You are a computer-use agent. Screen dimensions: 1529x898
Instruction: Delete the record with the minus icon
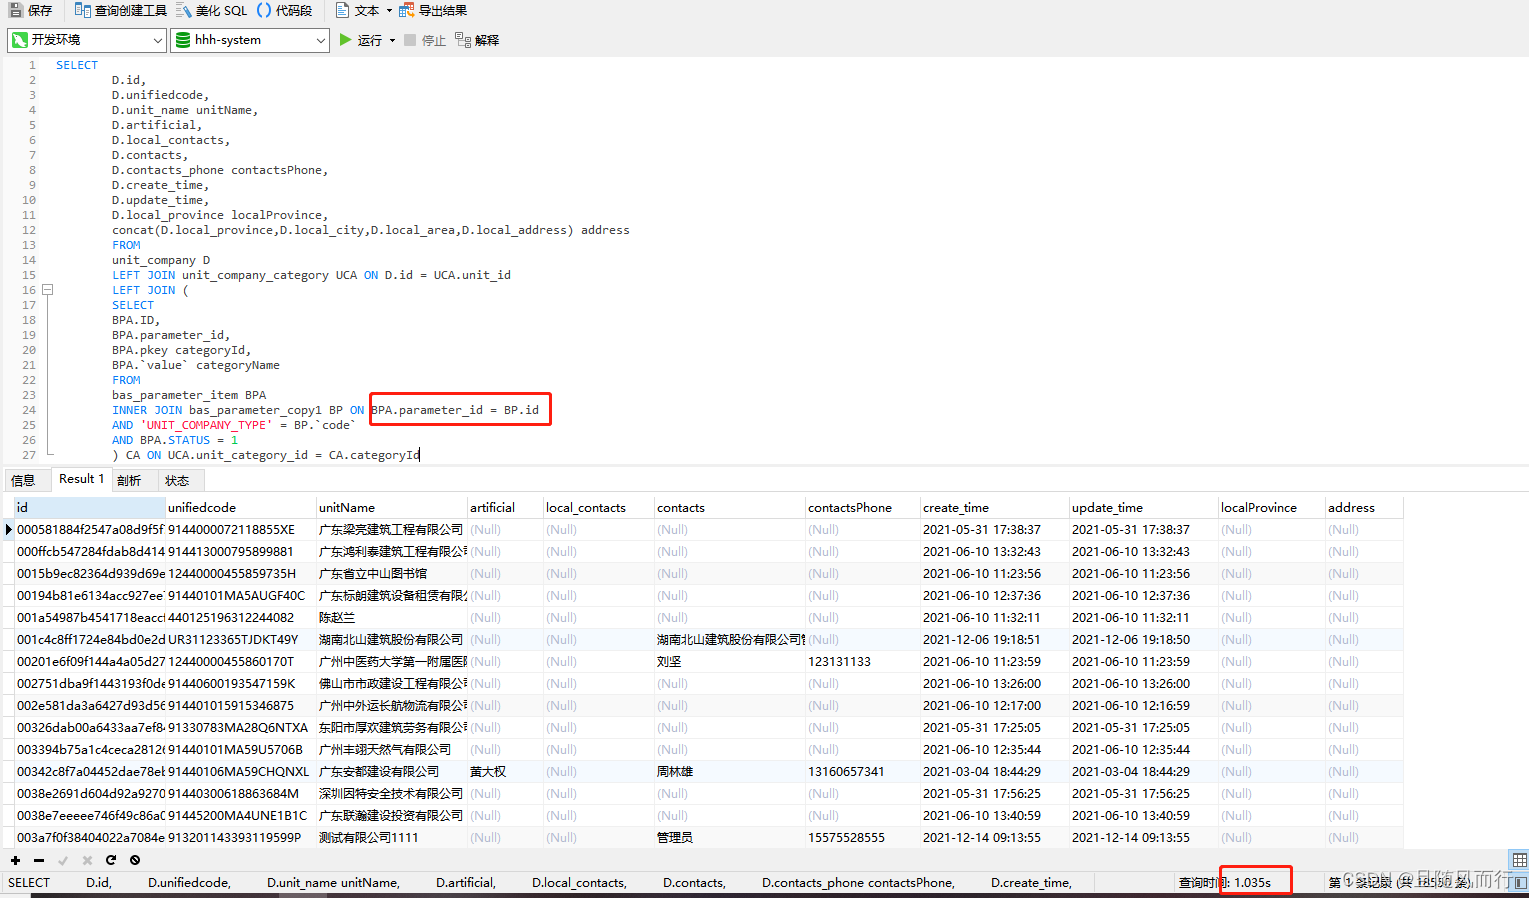pos(39,860)
